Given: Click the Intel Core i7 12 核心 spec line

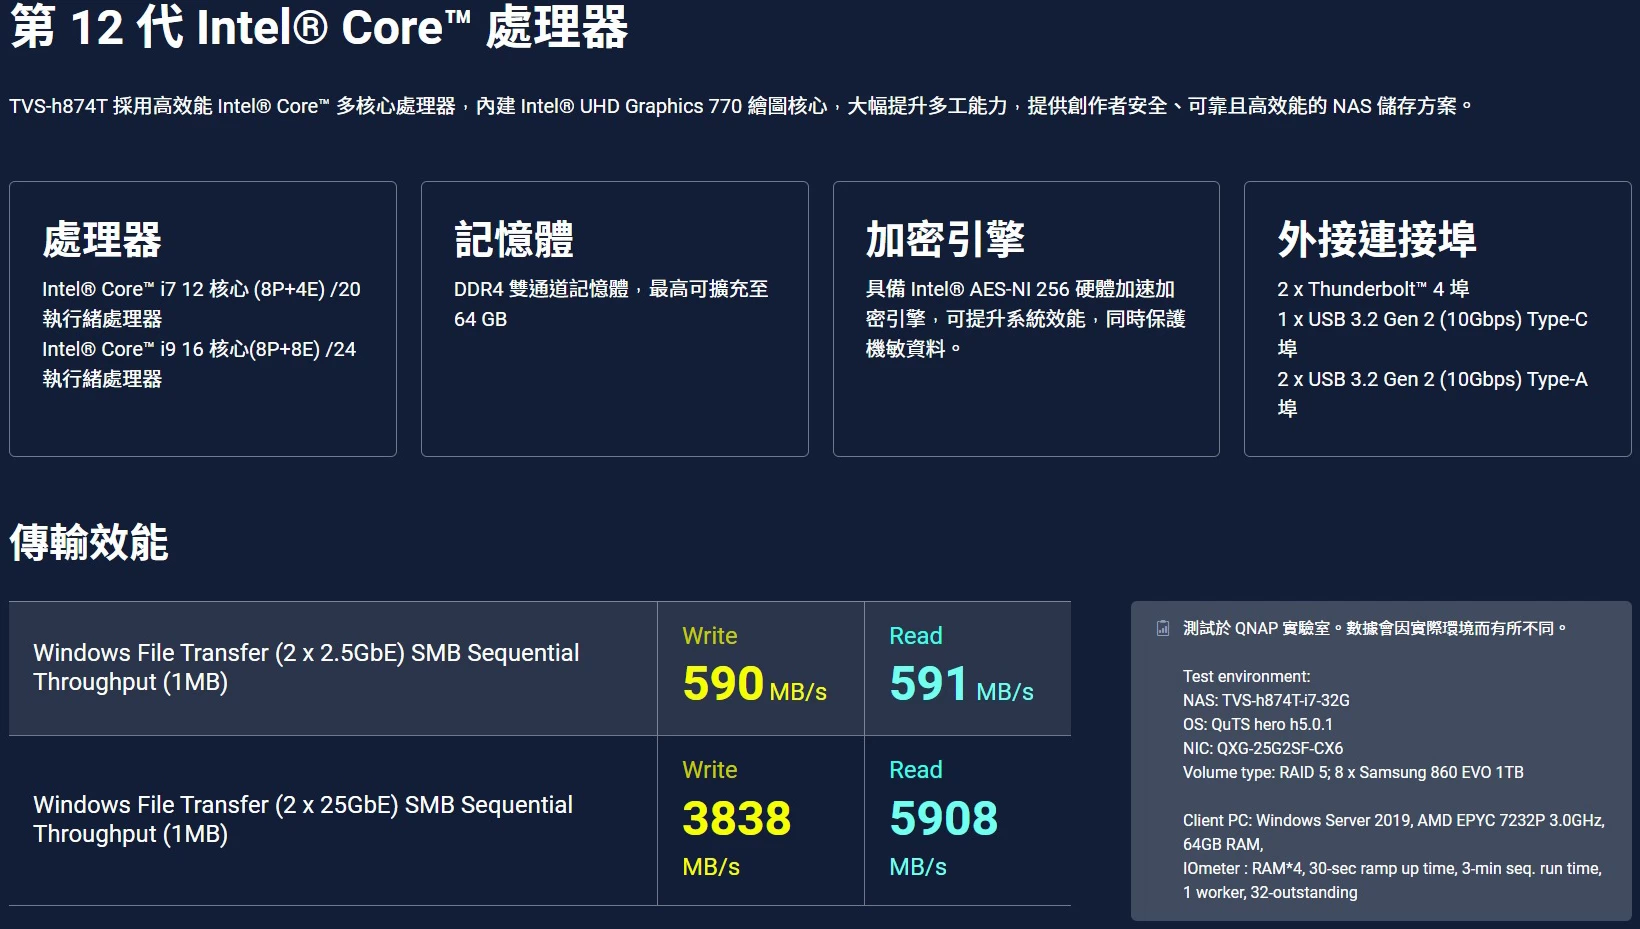Looking at the screenshot, I should click(x=201, y=304).
